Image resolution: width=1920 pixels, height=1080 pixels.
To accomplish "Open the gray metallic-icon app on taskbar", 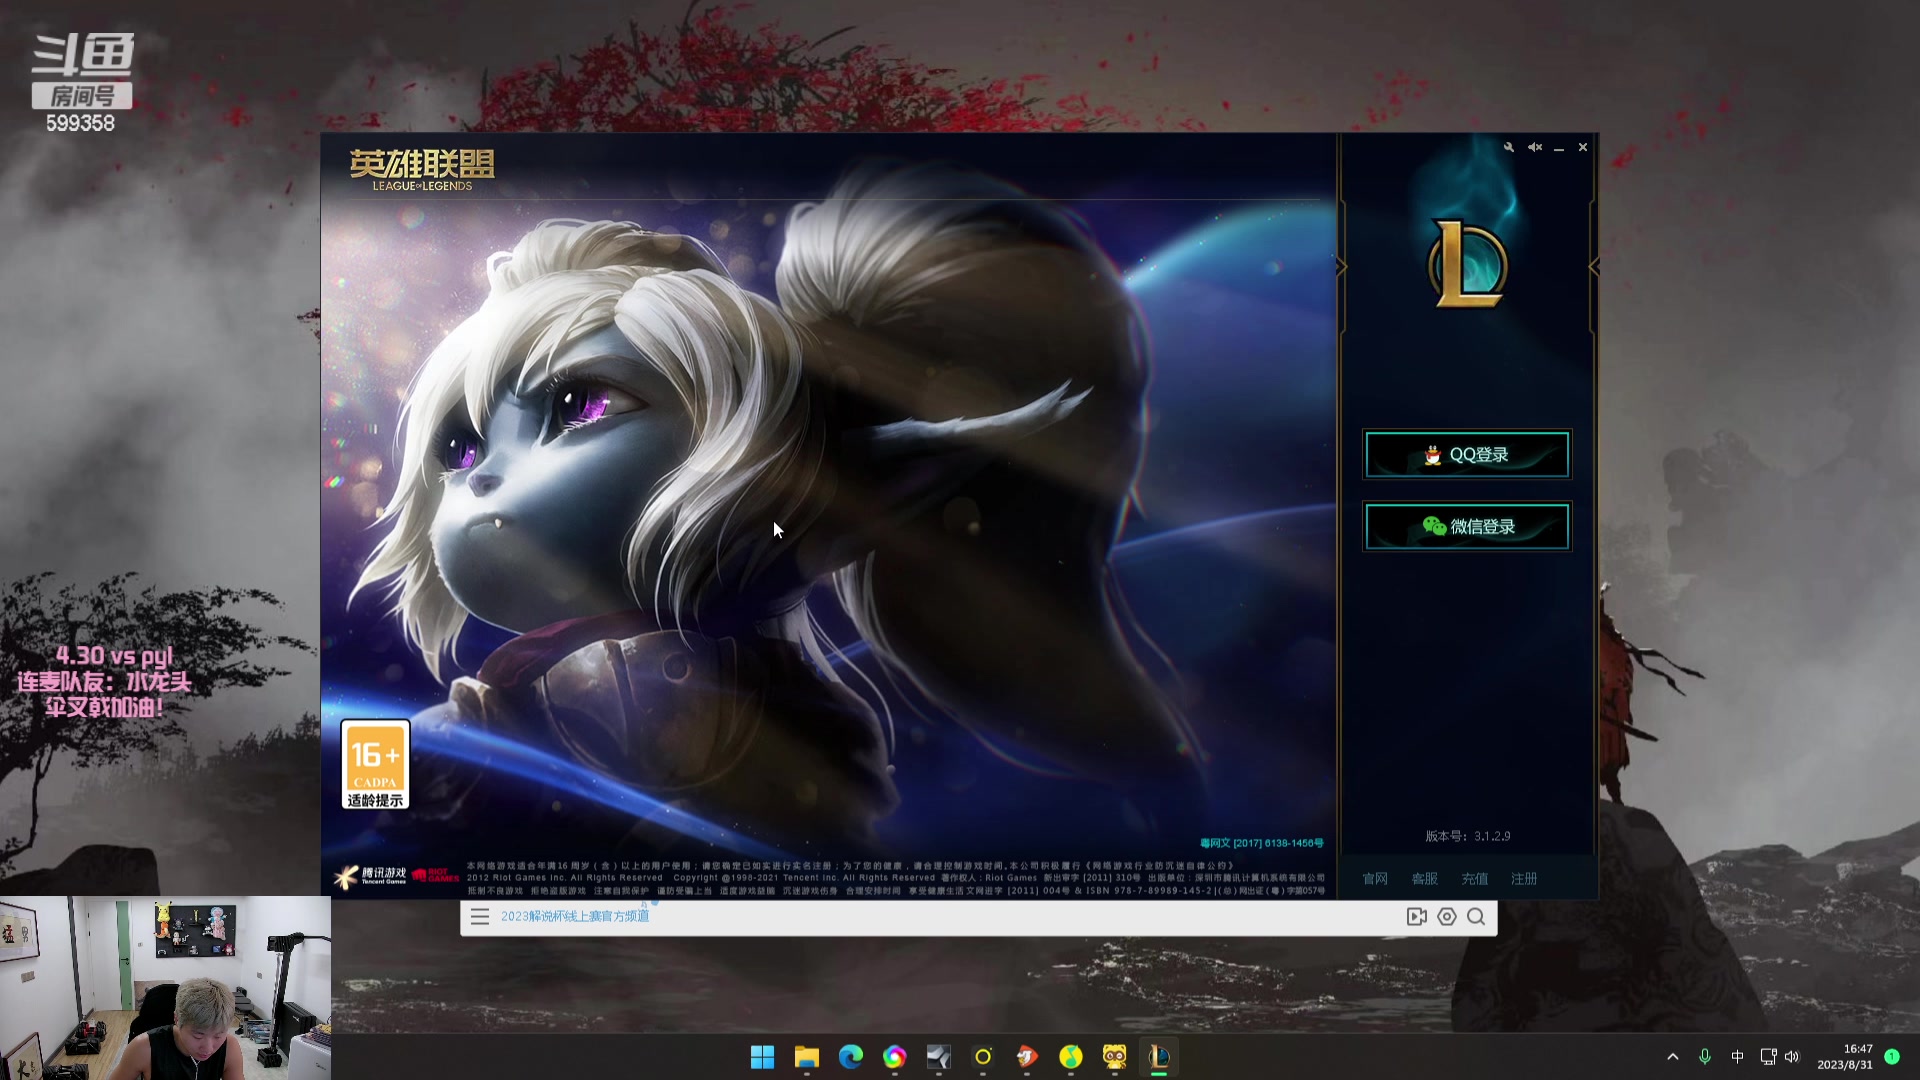I will [939, 1057].
